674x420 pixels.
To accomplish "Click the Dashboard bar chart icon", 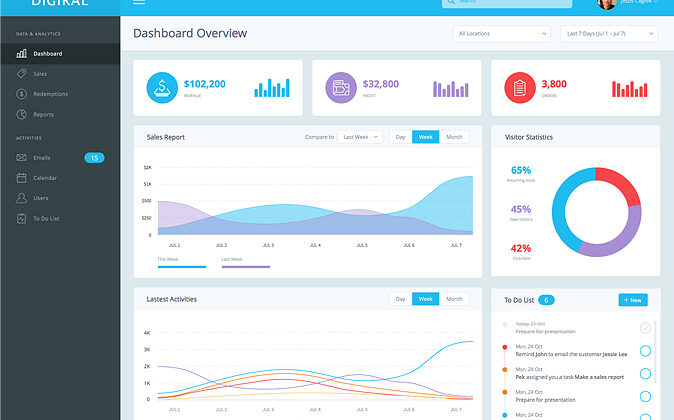I will 21,53.
